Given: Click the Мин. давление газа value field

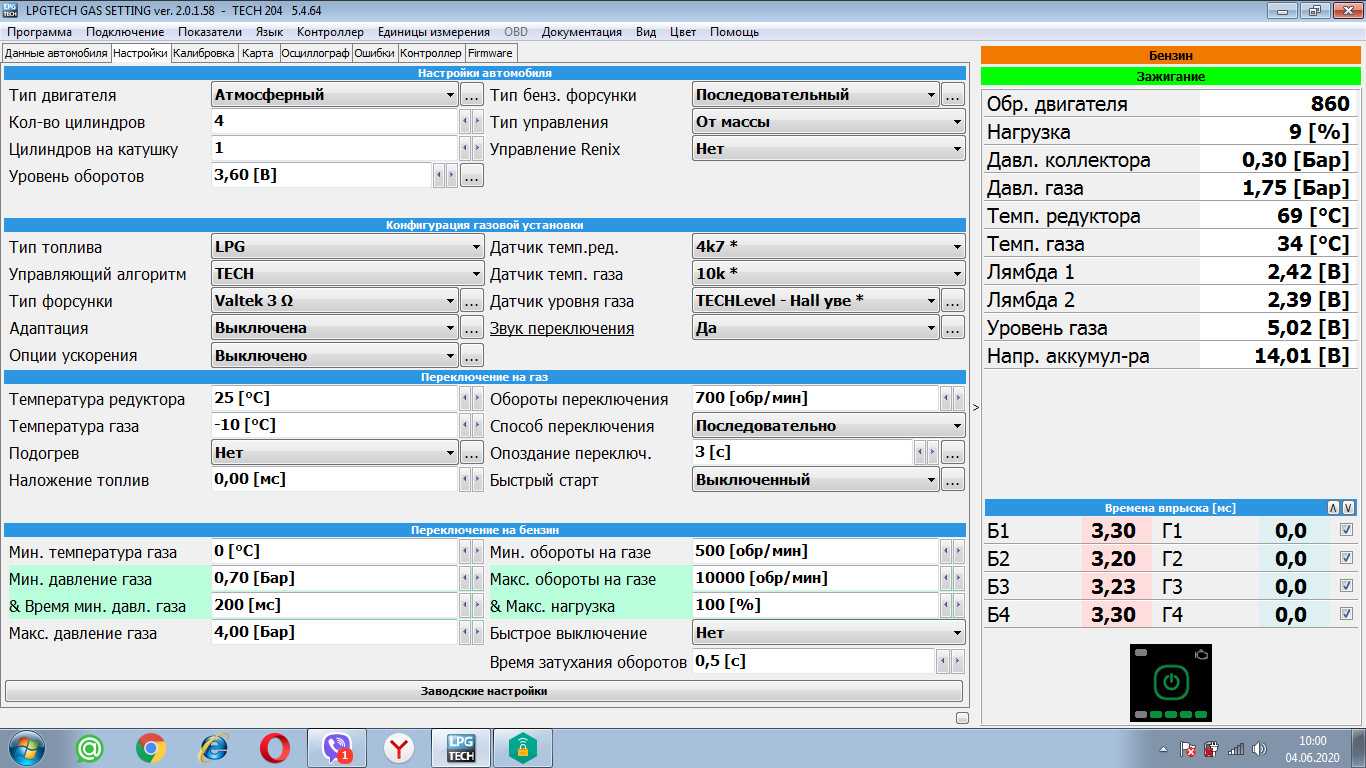Looking at the screenshot, I should pyautogui.click(x=334, y=579).
